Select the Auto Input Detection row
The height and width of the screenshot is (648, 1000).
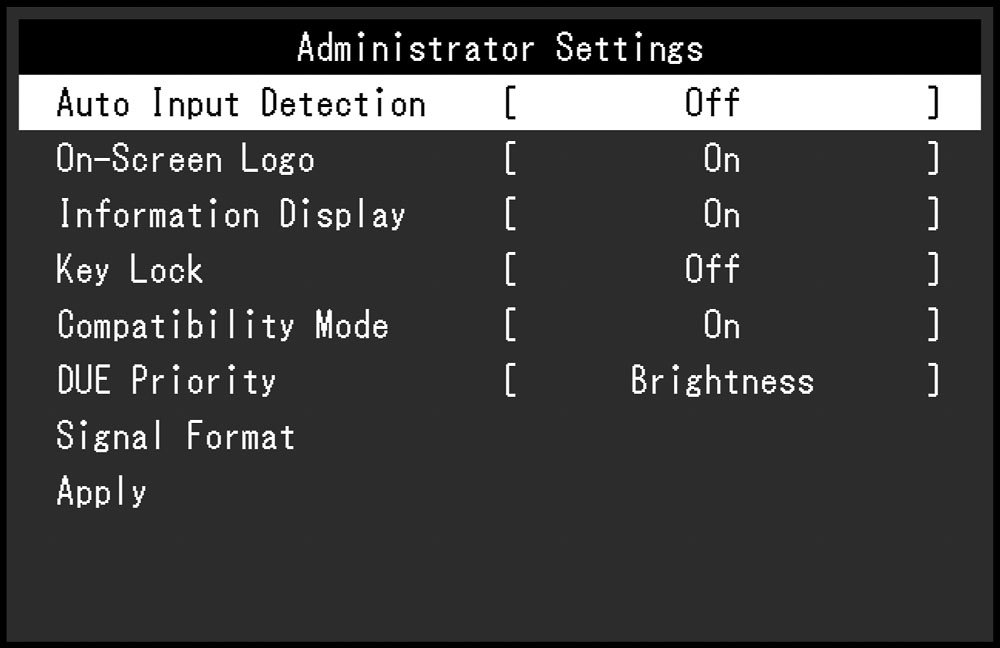coord(499,103)
